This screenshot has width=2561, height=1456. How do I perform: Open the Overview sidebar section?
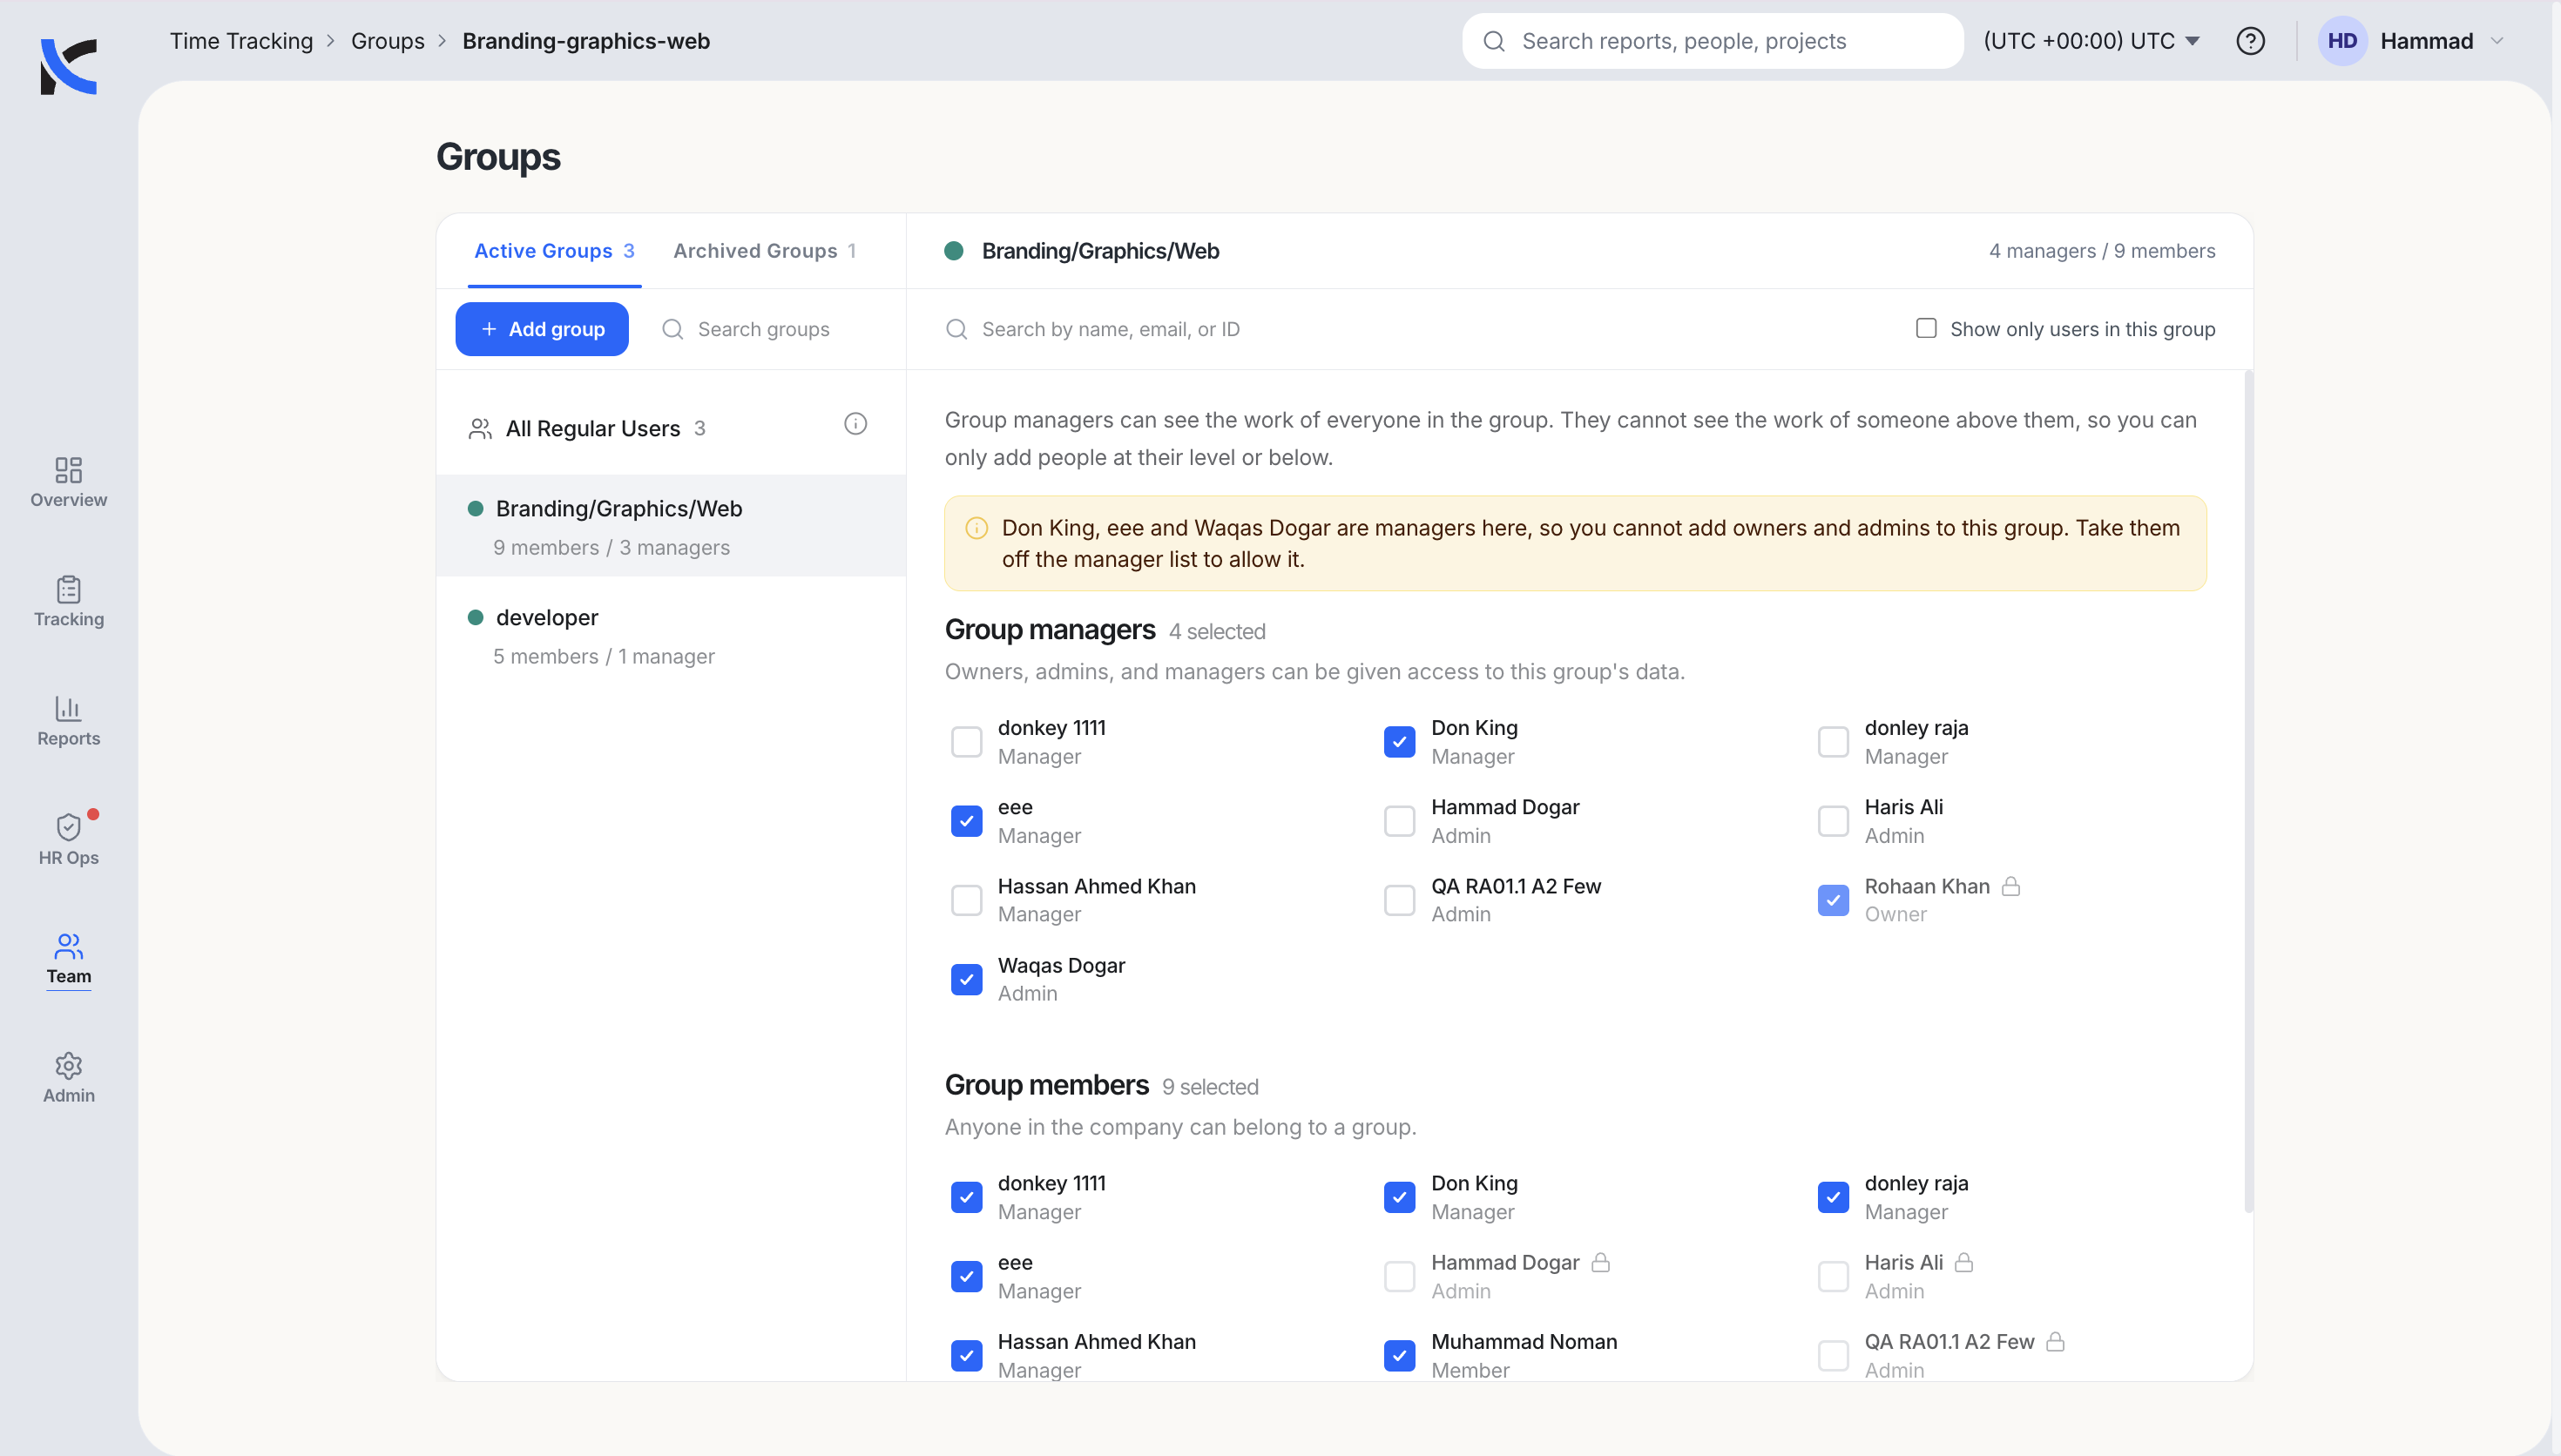click(68, 483)
